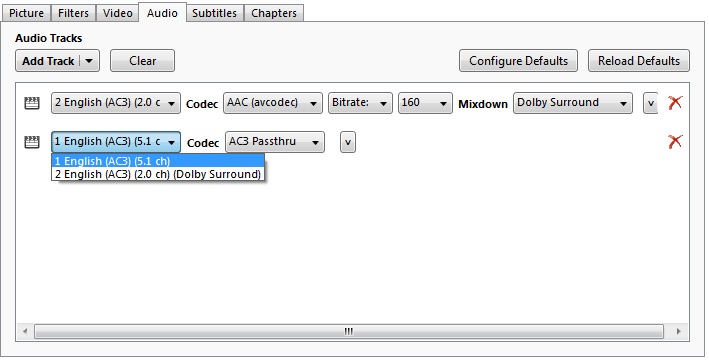Viewport: 709px width, 360px height.
Task: Open the Chapters tab
Action: (x=274, y=13)
